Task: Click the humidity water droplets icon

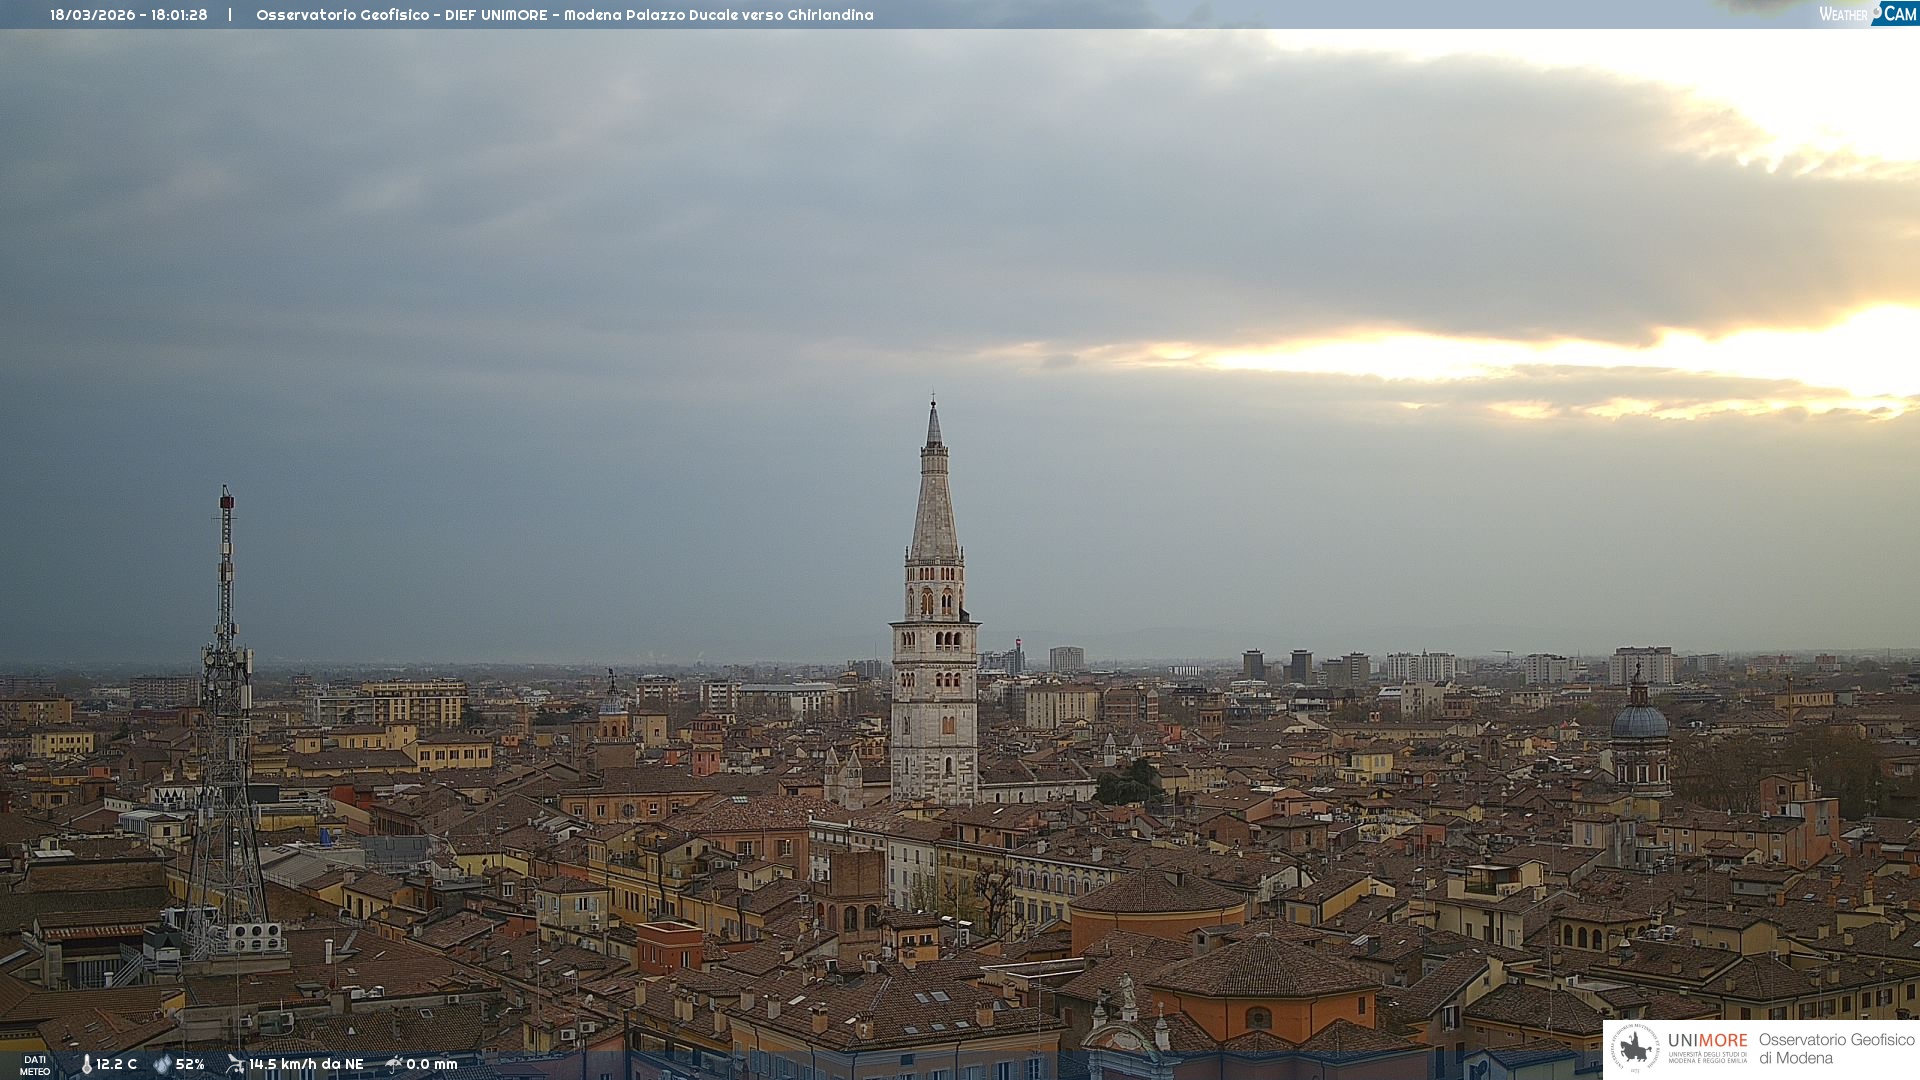Action: click(x=162, y=1065)
